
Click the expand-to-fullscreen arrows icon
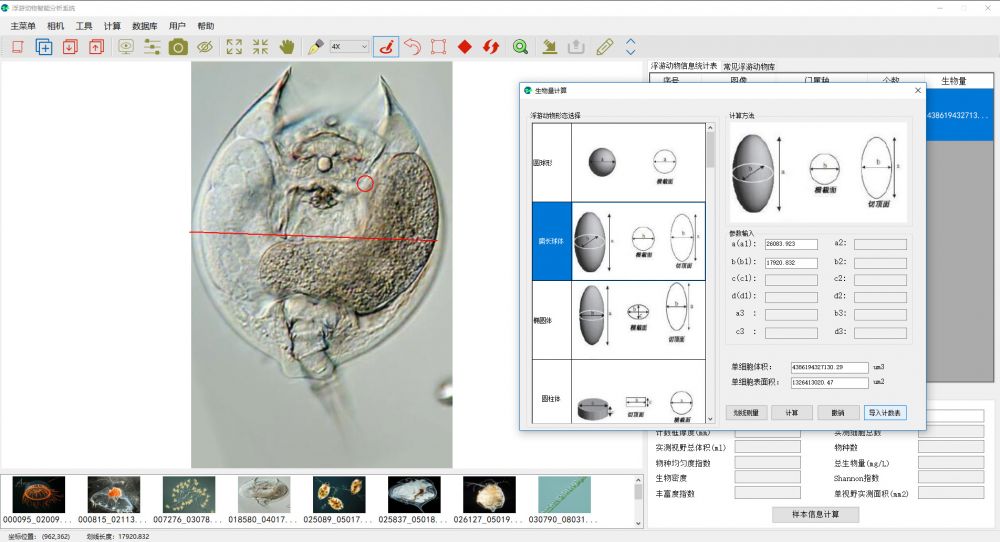coord(234,46)
